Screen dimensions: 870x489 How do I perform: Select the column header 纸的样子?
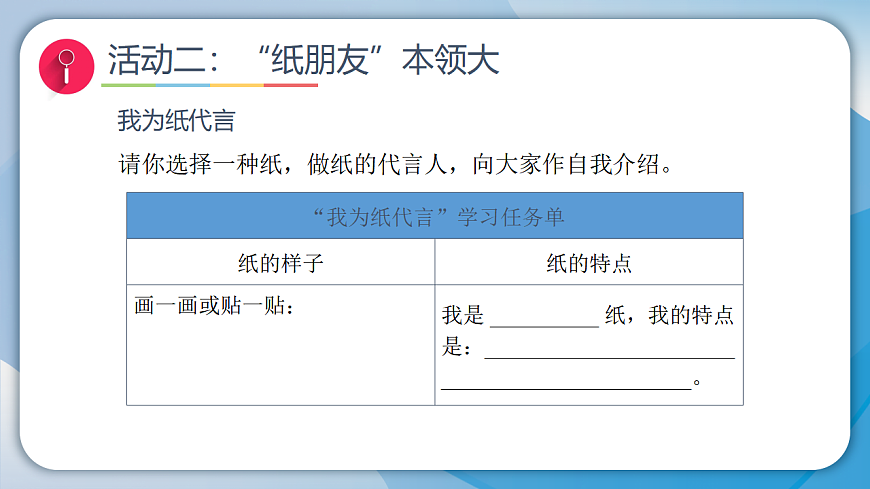[281, 263]
